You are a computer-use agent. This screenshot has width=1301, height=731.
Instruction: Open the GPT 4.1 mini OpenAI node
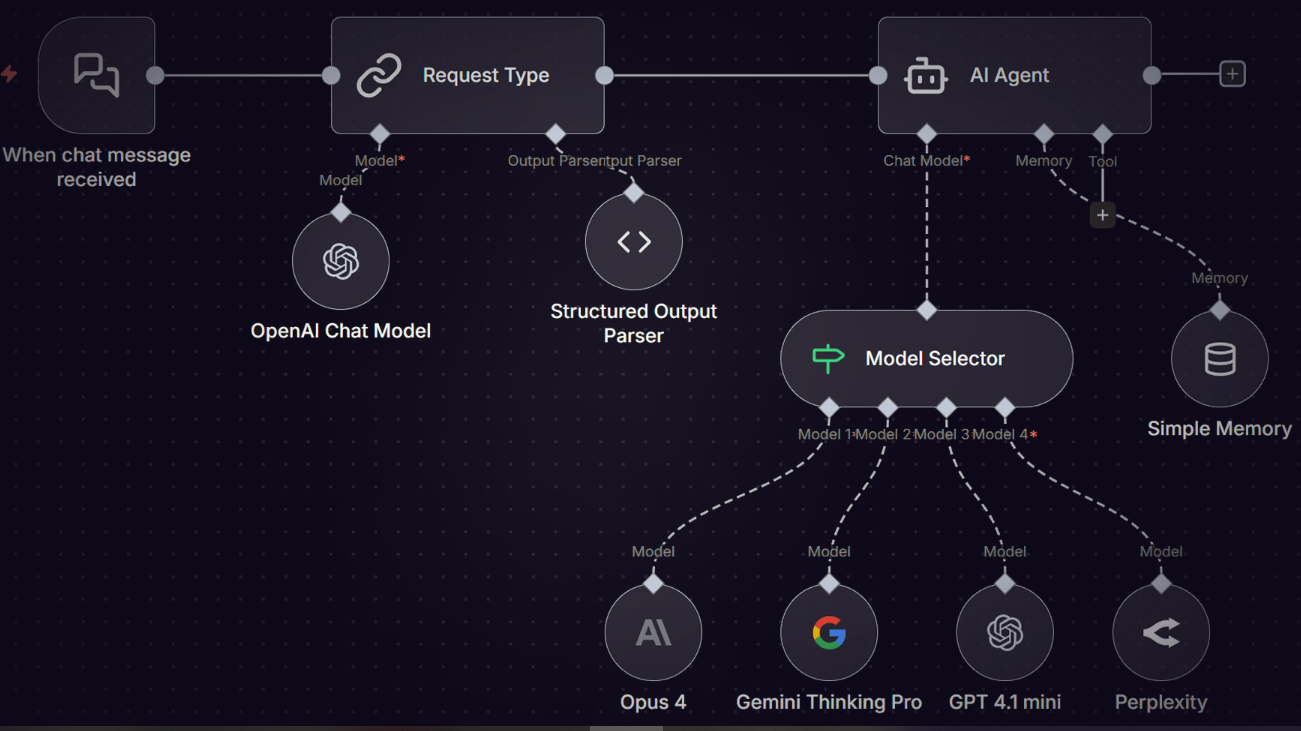pos(1005,633)
